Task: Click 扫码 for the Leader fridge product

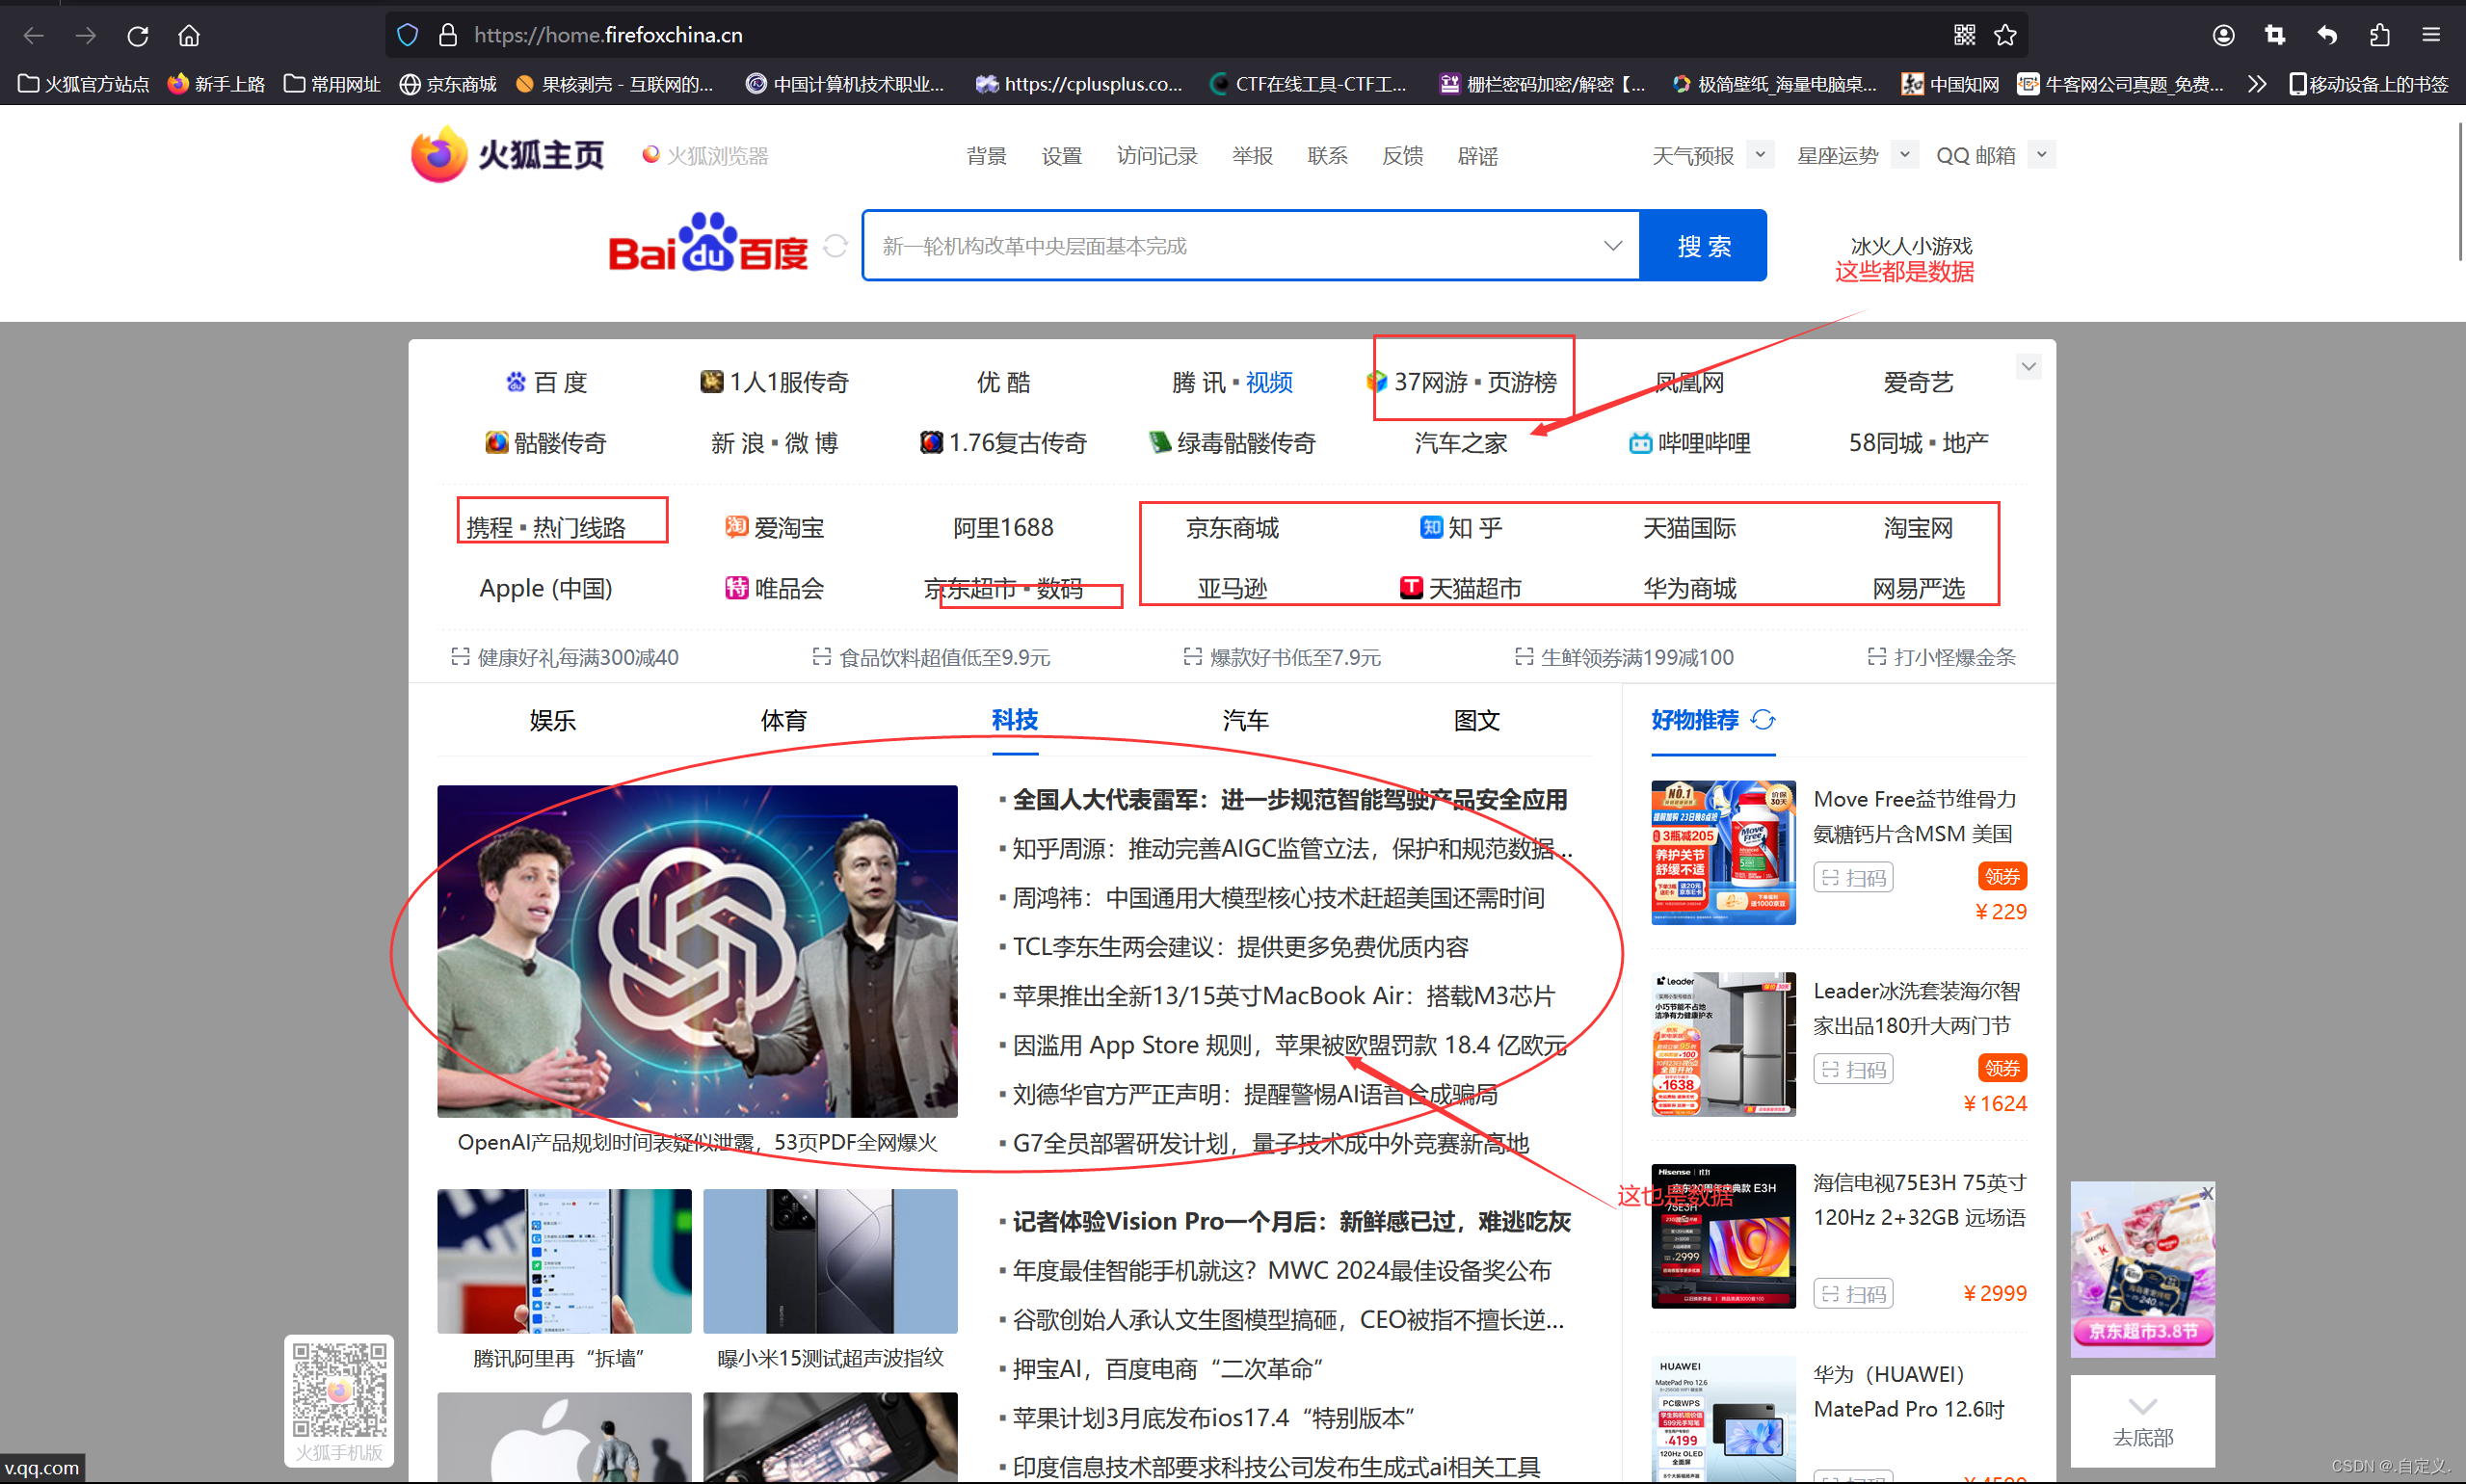Action: (1853, 1069)
